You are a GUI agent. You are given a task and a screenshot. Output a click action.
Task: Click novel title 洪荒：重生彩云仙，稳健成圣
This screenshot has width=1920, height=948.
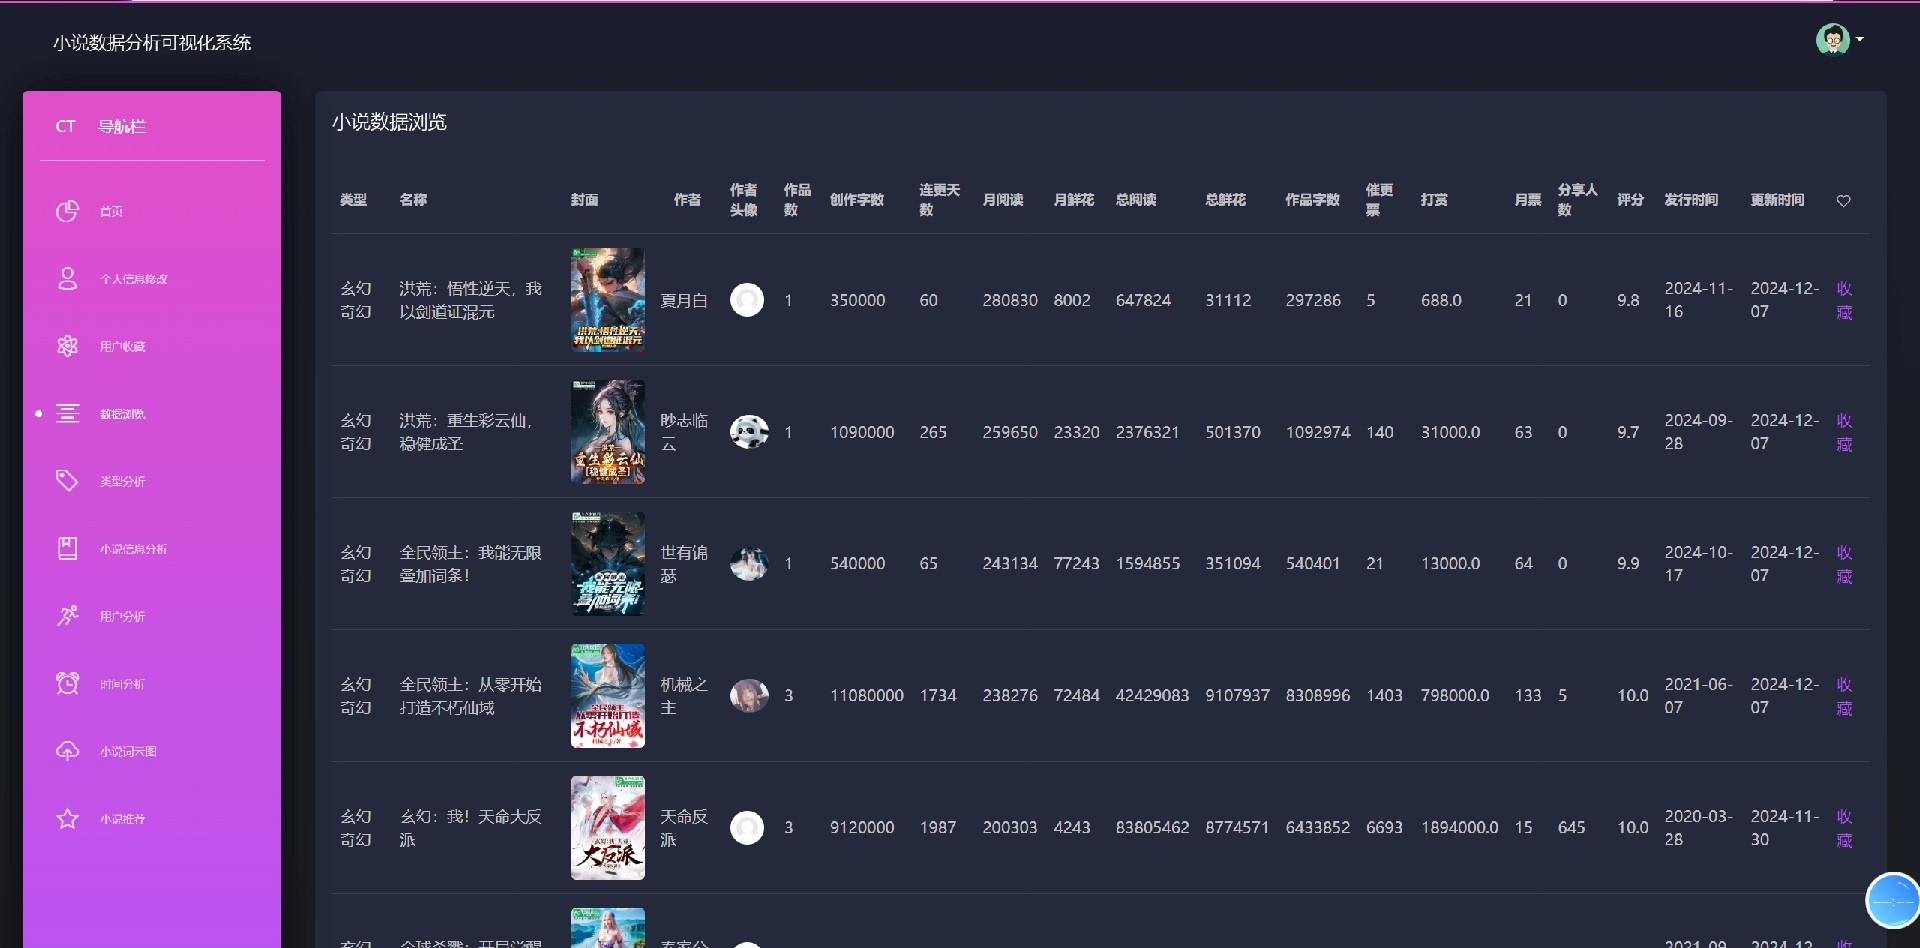(x=466, y=432)
